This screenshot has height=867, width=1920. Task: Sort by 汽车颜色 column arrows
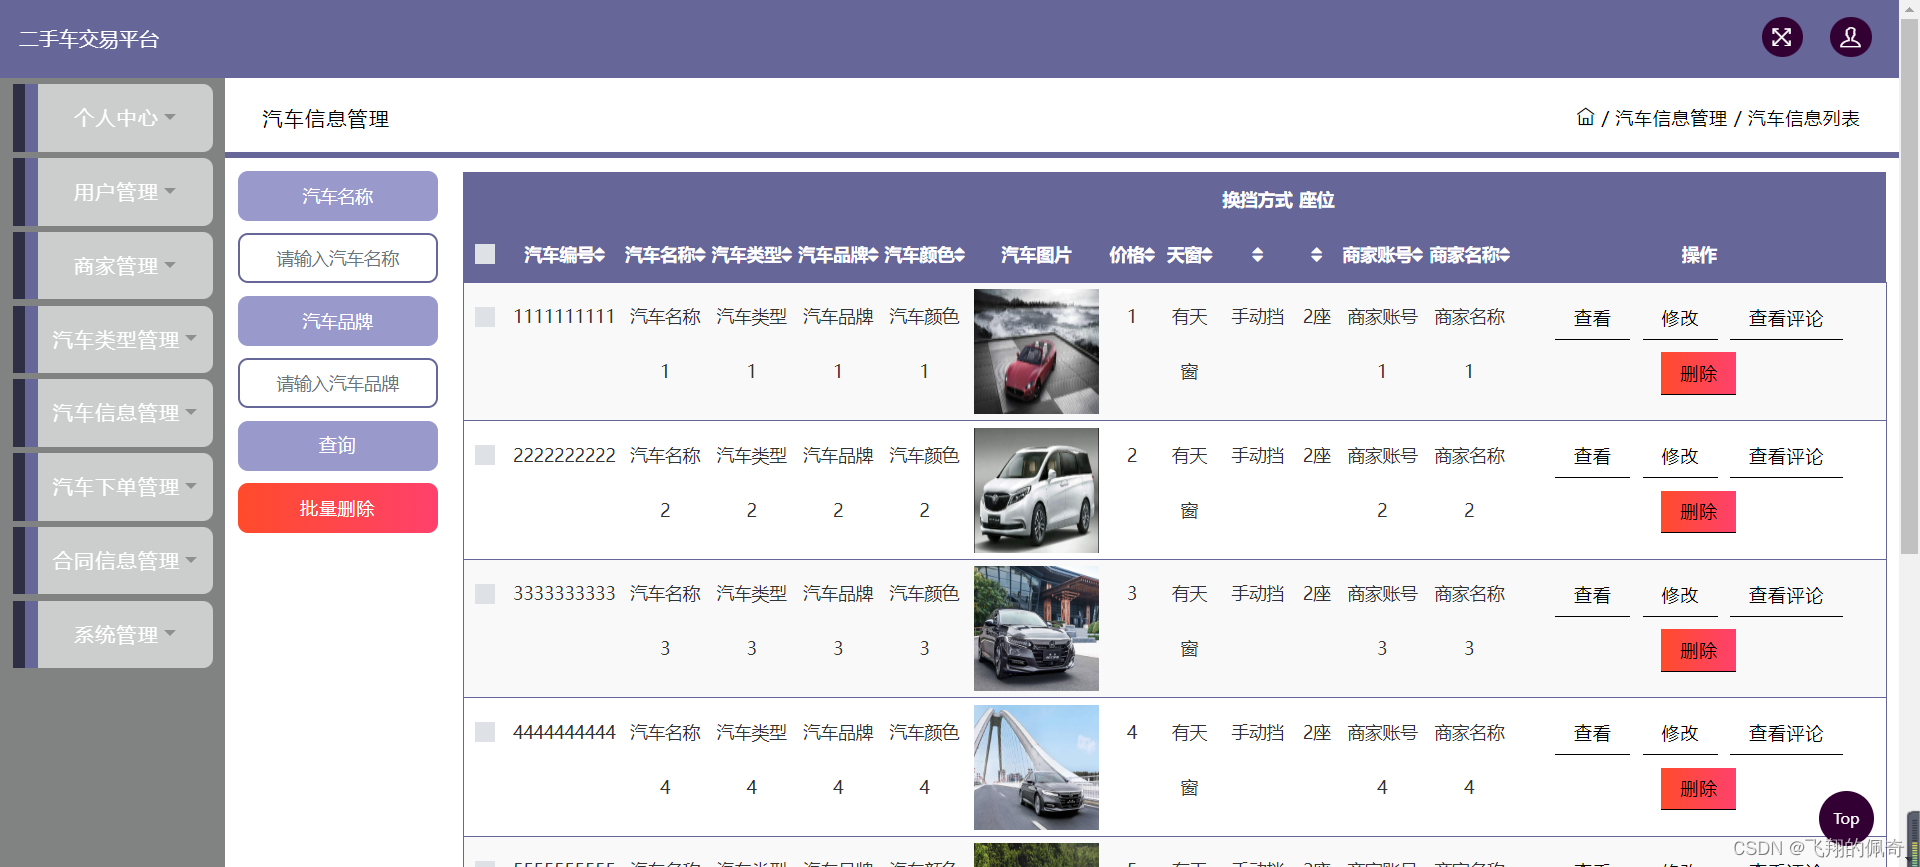tap(959, 255)
